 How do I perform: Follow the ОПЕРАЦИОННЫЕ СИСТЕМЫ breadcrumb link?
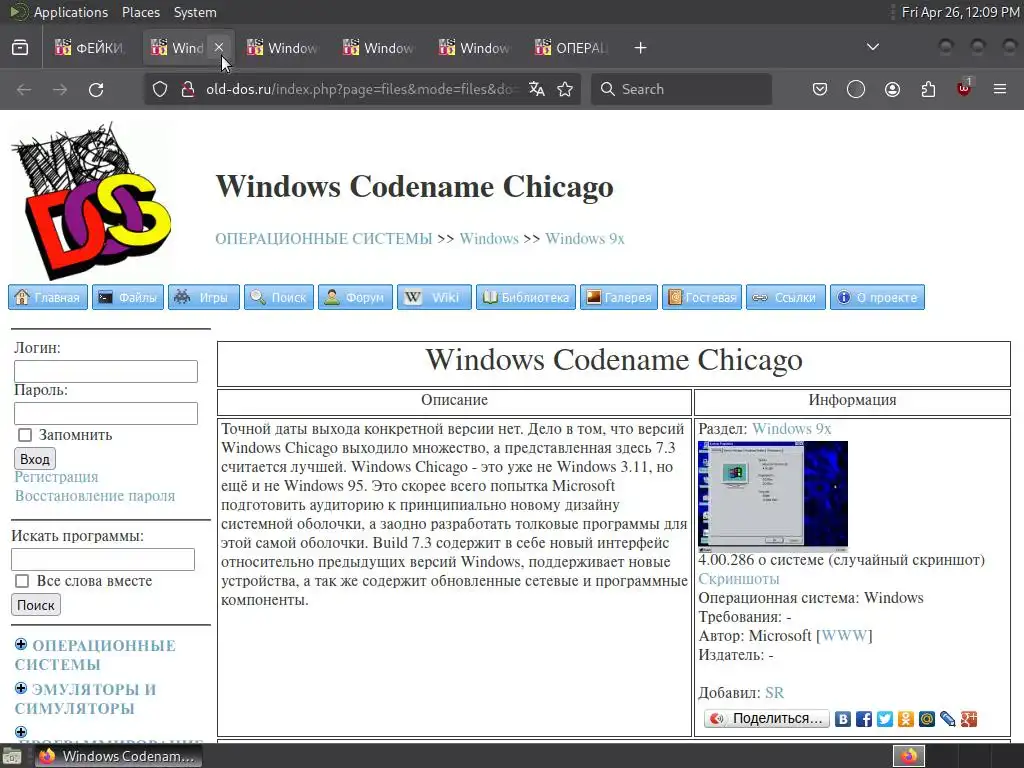[x=324, y=238]
